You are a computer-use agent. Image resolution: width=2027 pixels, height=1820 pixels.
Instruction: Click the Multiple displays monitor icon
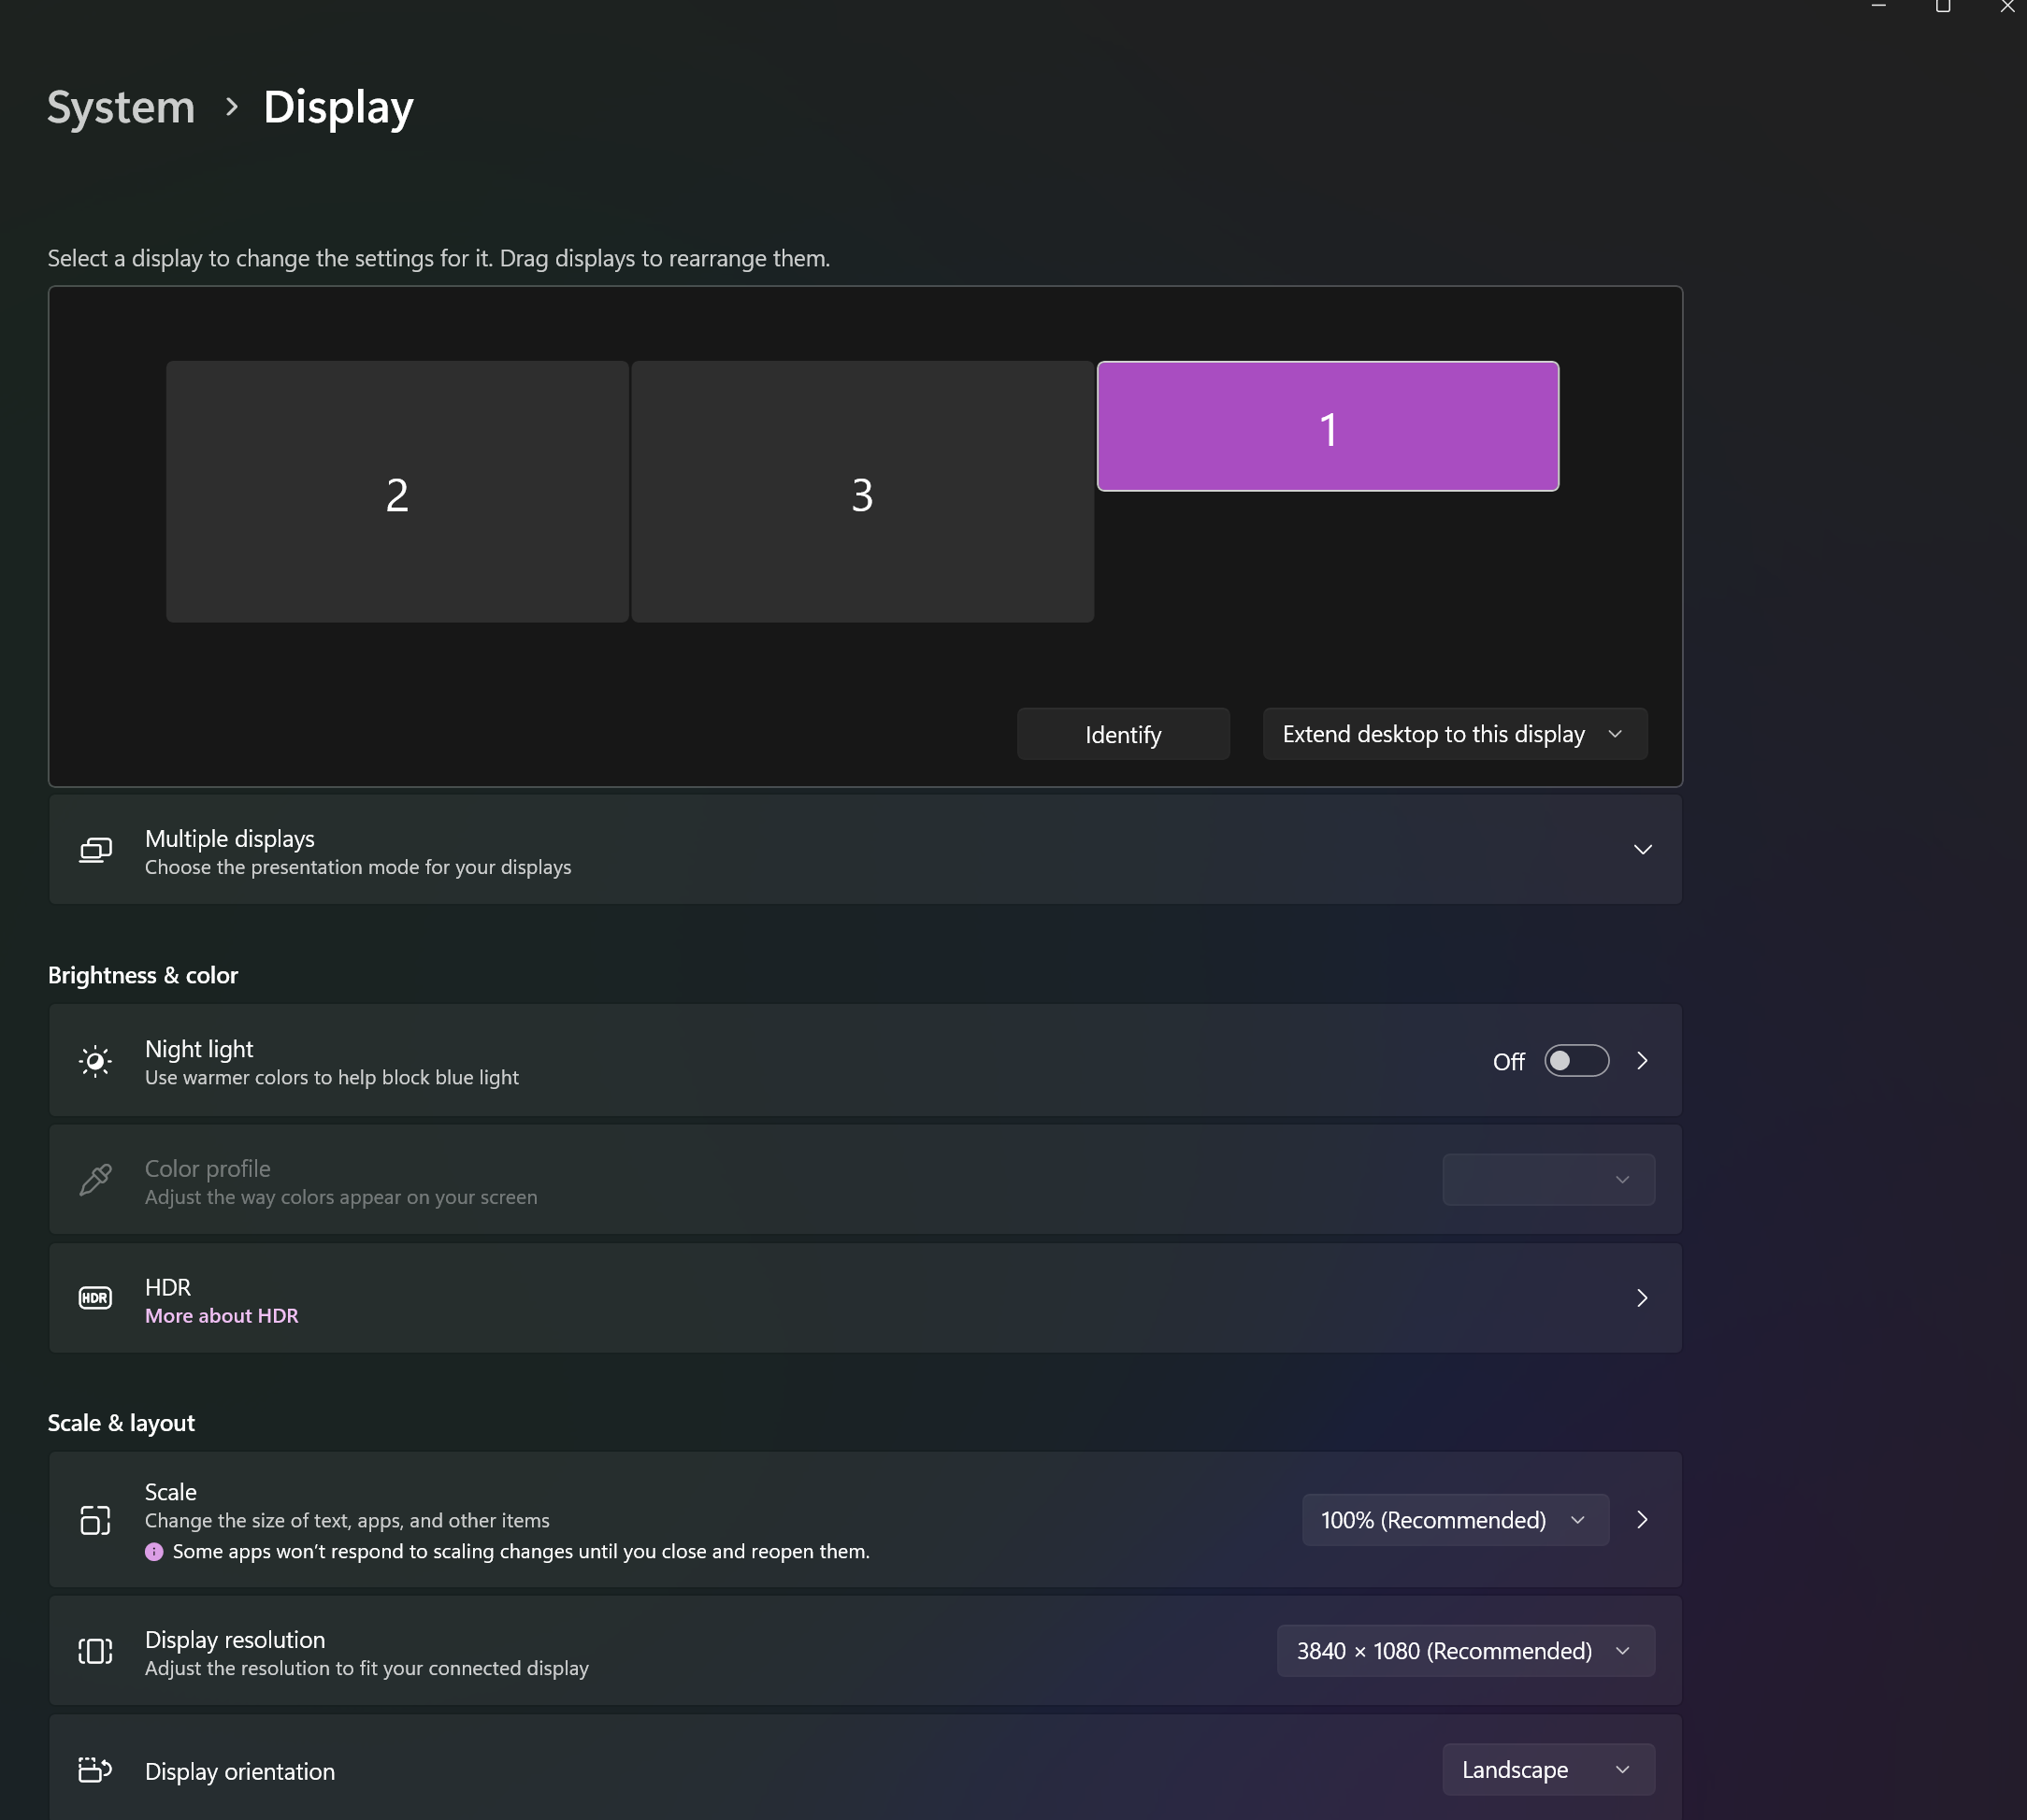tap(95, 850)
